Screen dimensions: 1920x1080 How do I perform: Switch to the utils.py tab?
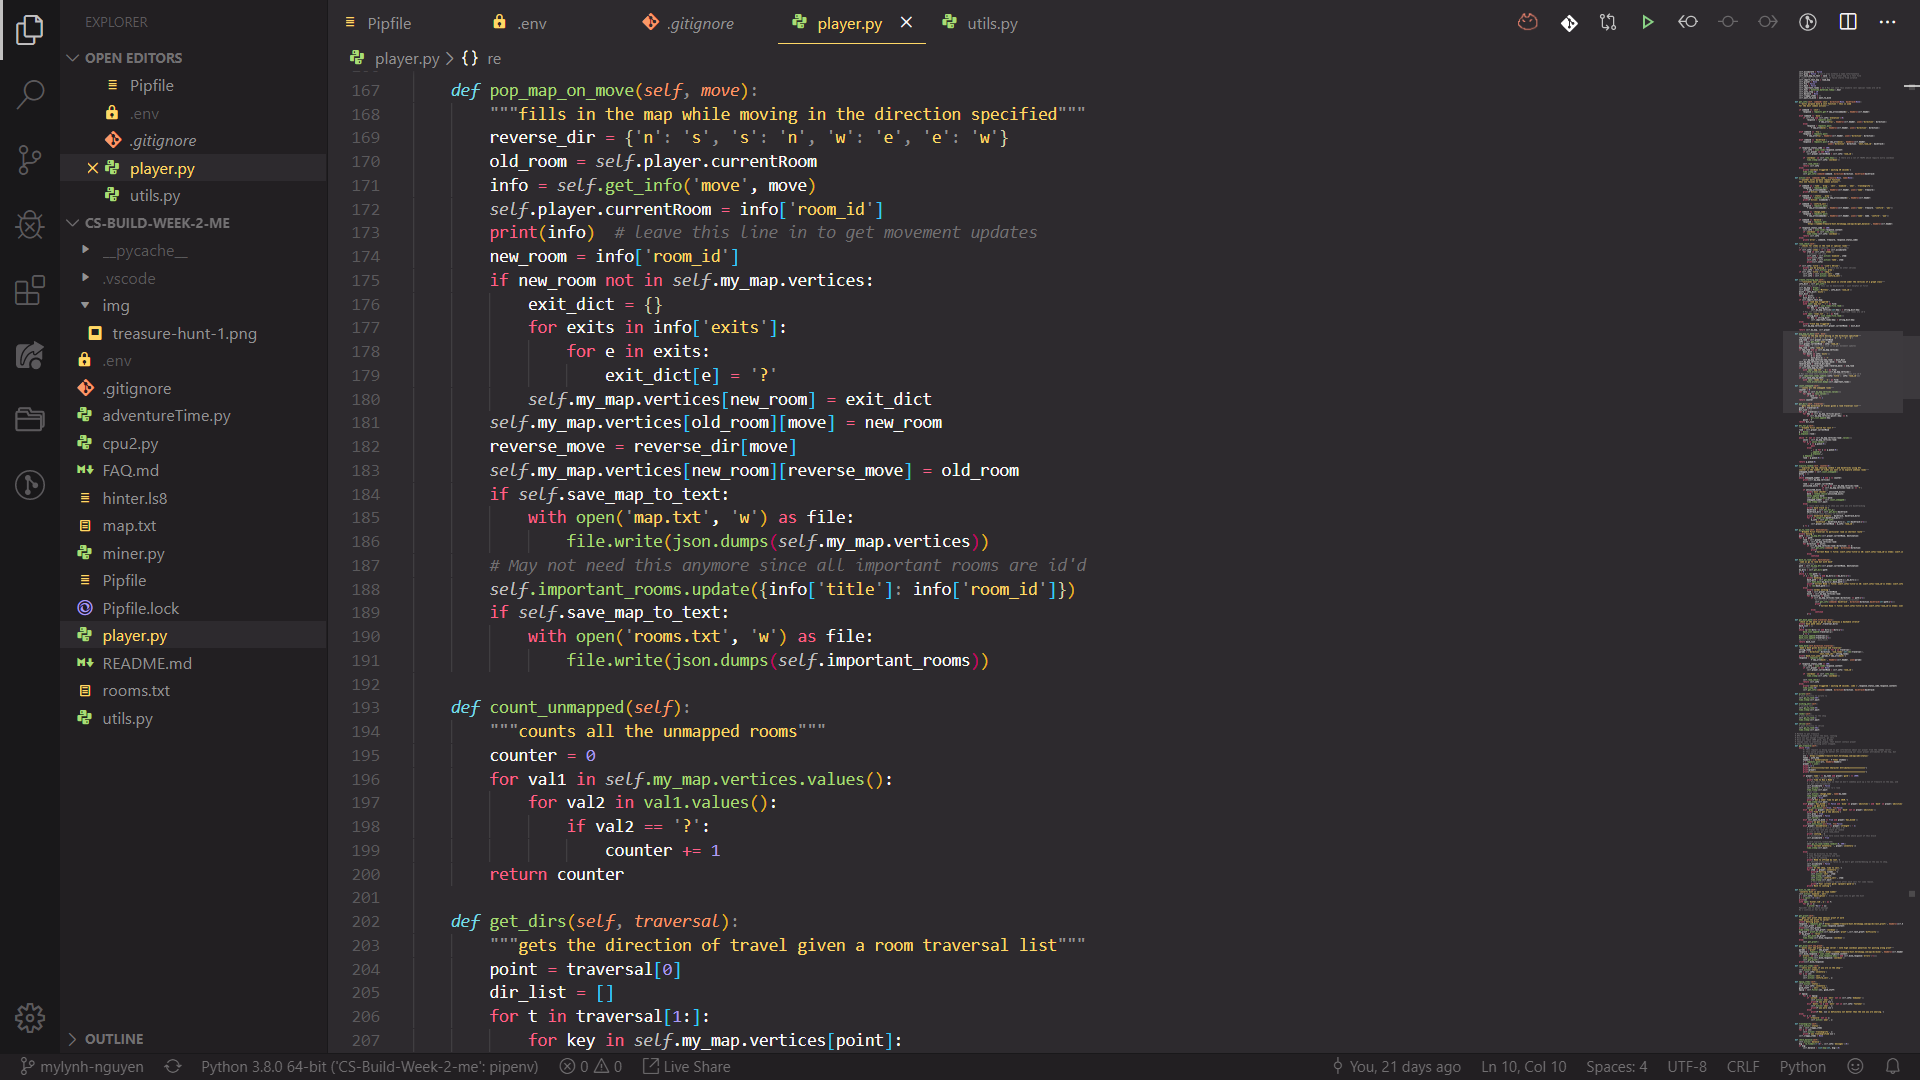[991, 23]
